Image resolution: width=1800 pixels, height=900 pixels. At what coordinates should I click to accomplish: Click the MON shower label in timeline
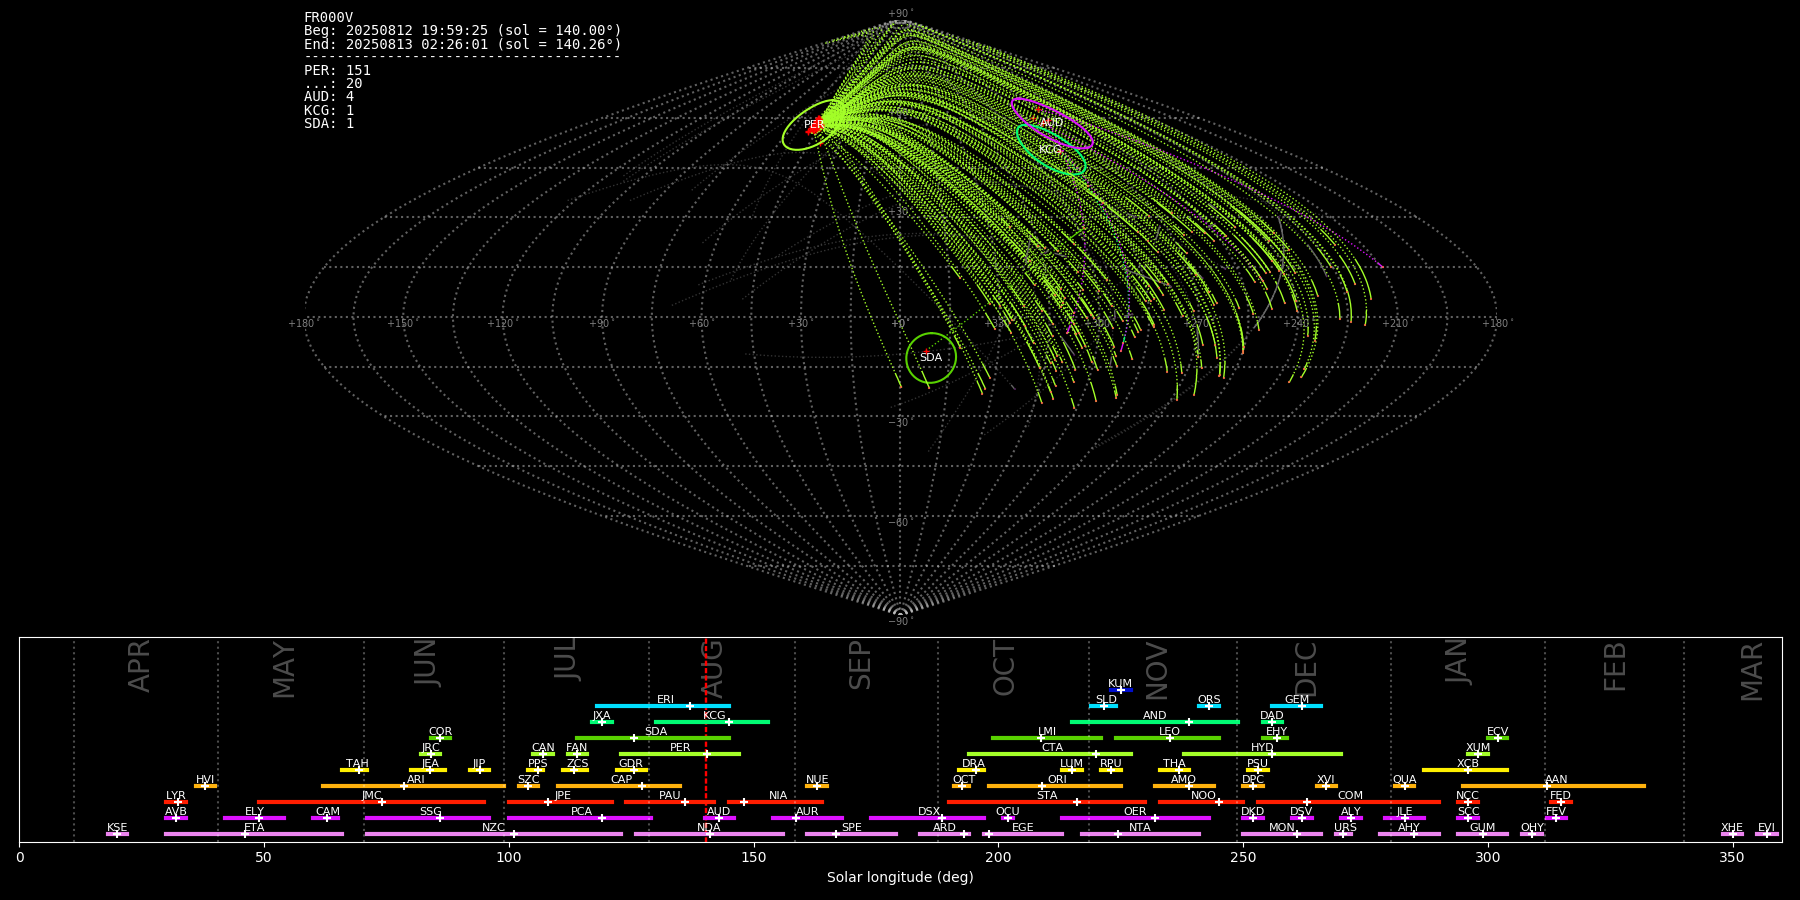(1281, 828)
